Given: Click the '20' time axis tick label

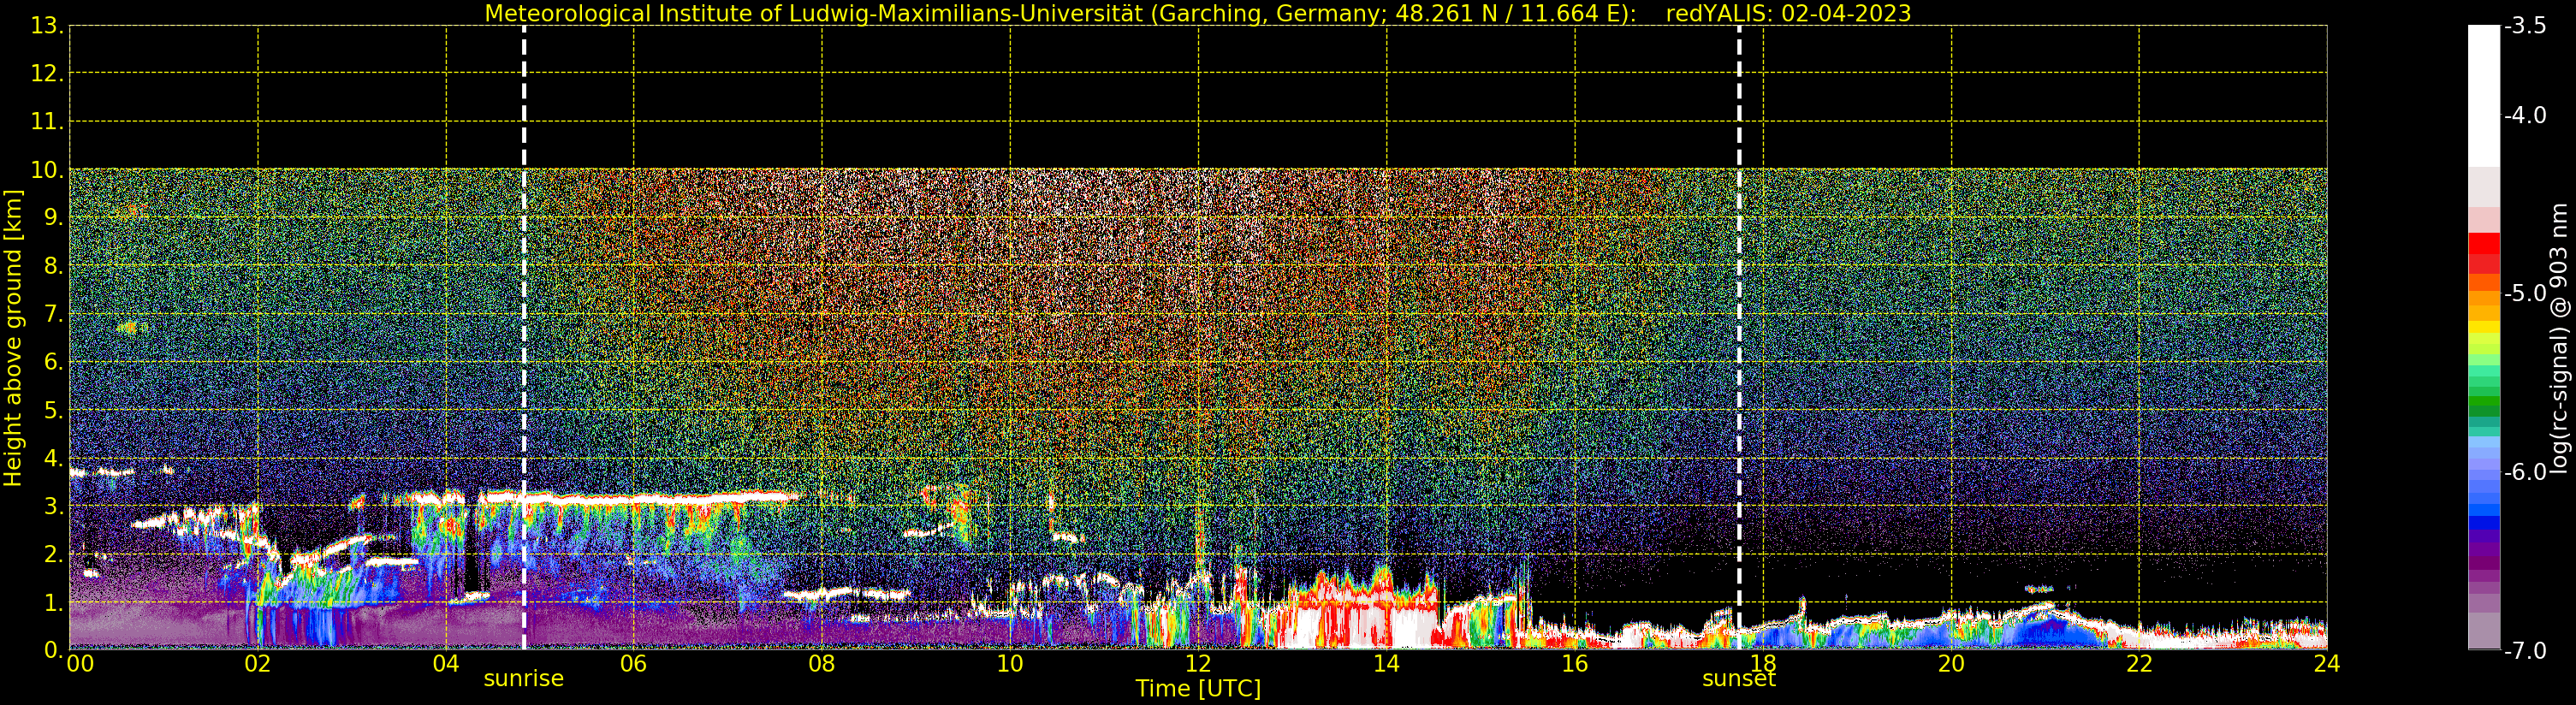Looking at the screenshot, I should [x=1951, y=664].
